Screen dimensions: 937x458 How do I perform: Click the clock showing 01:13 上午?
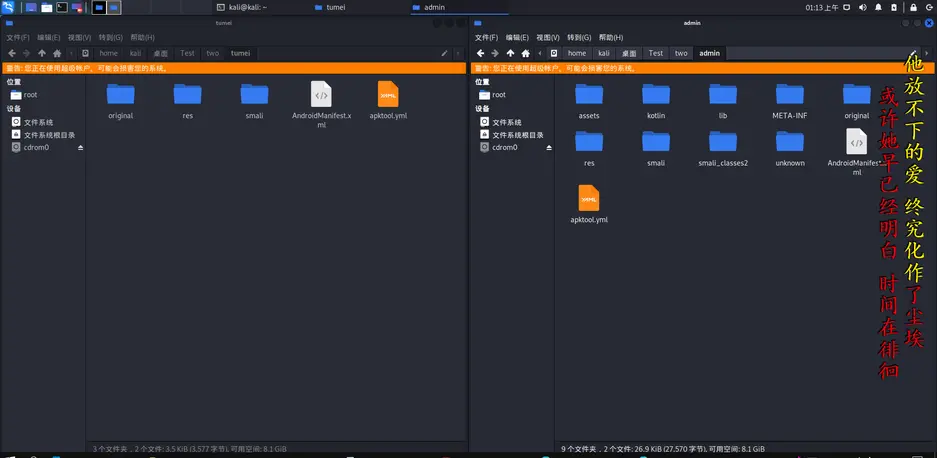click(x=822, y=7)
